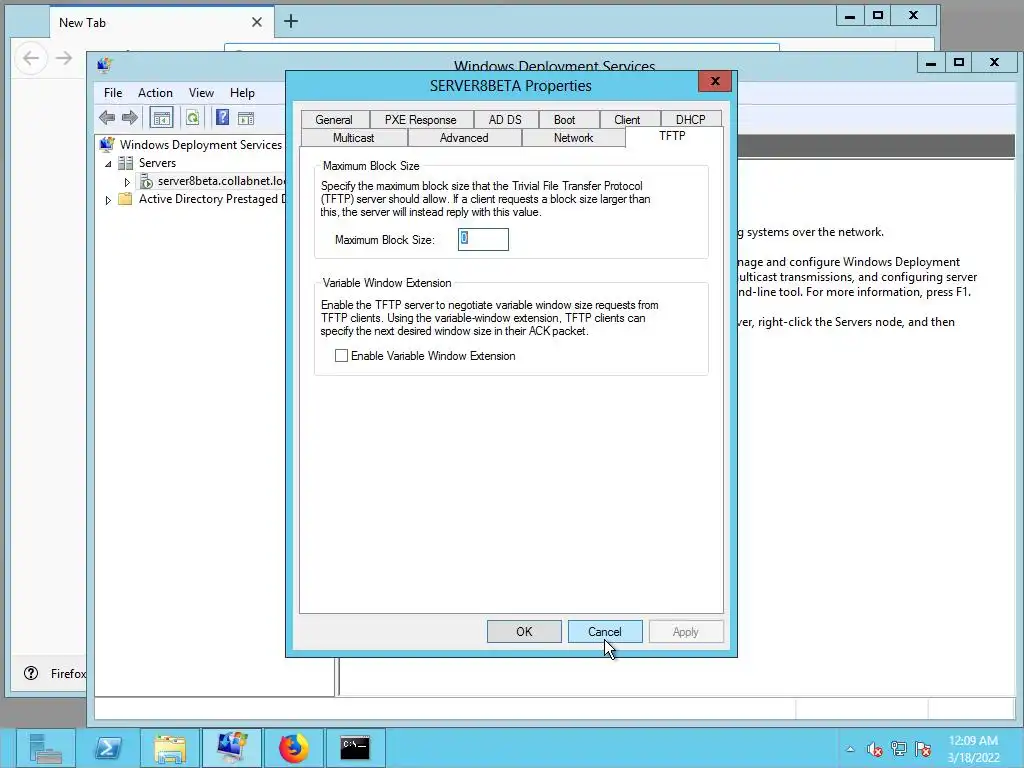Click Windows Deployment Services taskbar icon

pyautogui.click(x=232, y=748)
